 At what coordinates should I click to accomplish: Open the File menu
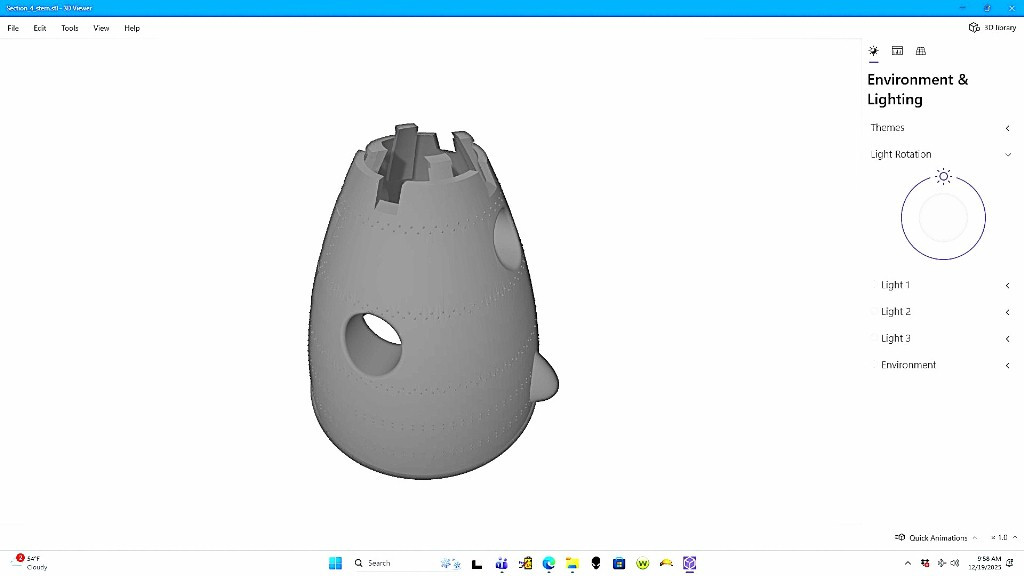(13, 28)
